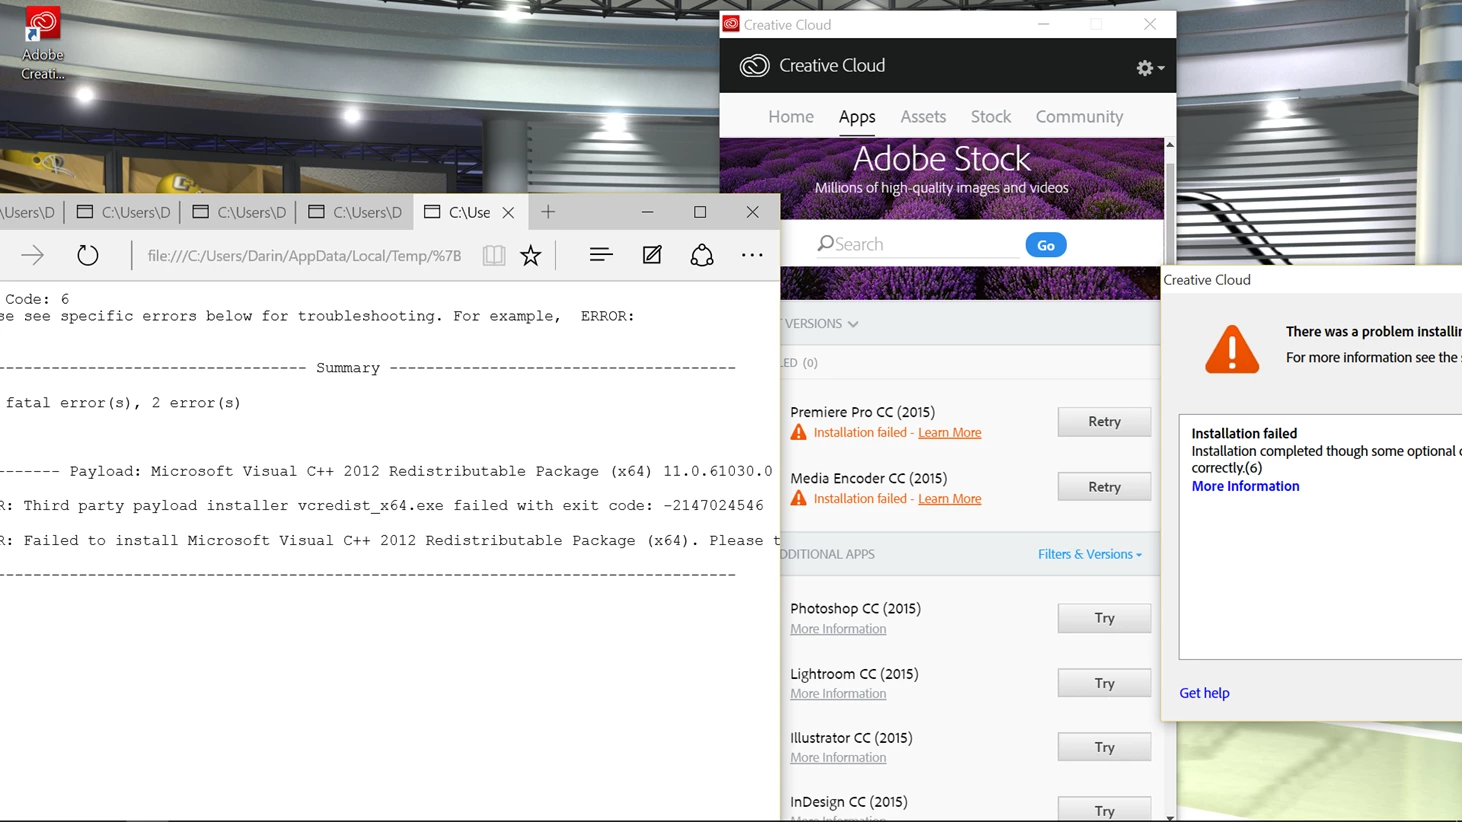Screen dimensions: 1462x822
Task: Select the fourth C:\Users\D Edge tab
Action: click(355, 212)
